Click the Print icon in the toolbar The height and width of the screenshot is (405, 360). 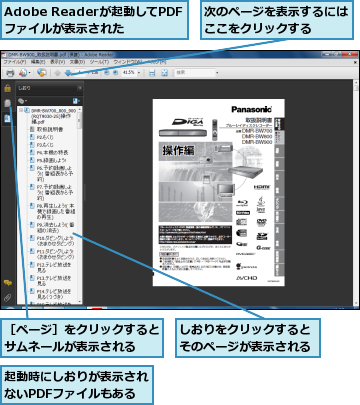(x=10, y=72)
